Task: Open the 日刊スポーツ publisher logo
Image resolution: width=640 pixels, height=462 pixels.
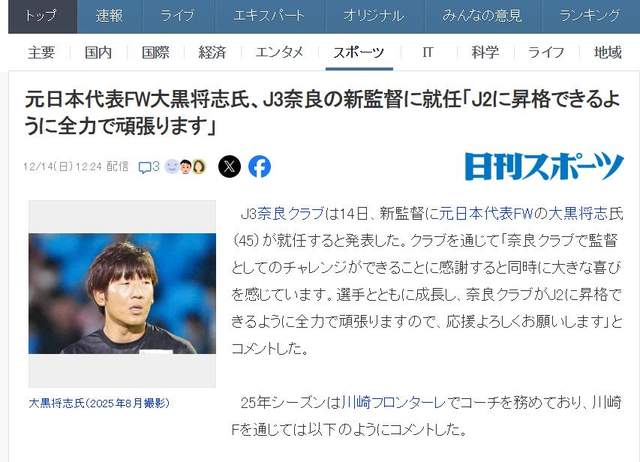Action: pyautogui.click(x=544, y=166)
